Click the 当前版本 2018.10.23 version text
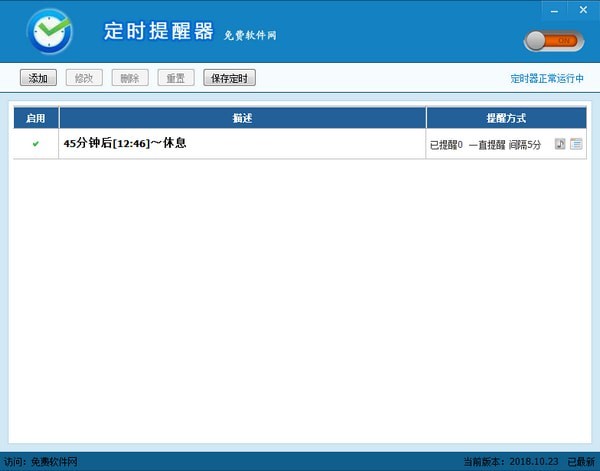 (511, 462)
